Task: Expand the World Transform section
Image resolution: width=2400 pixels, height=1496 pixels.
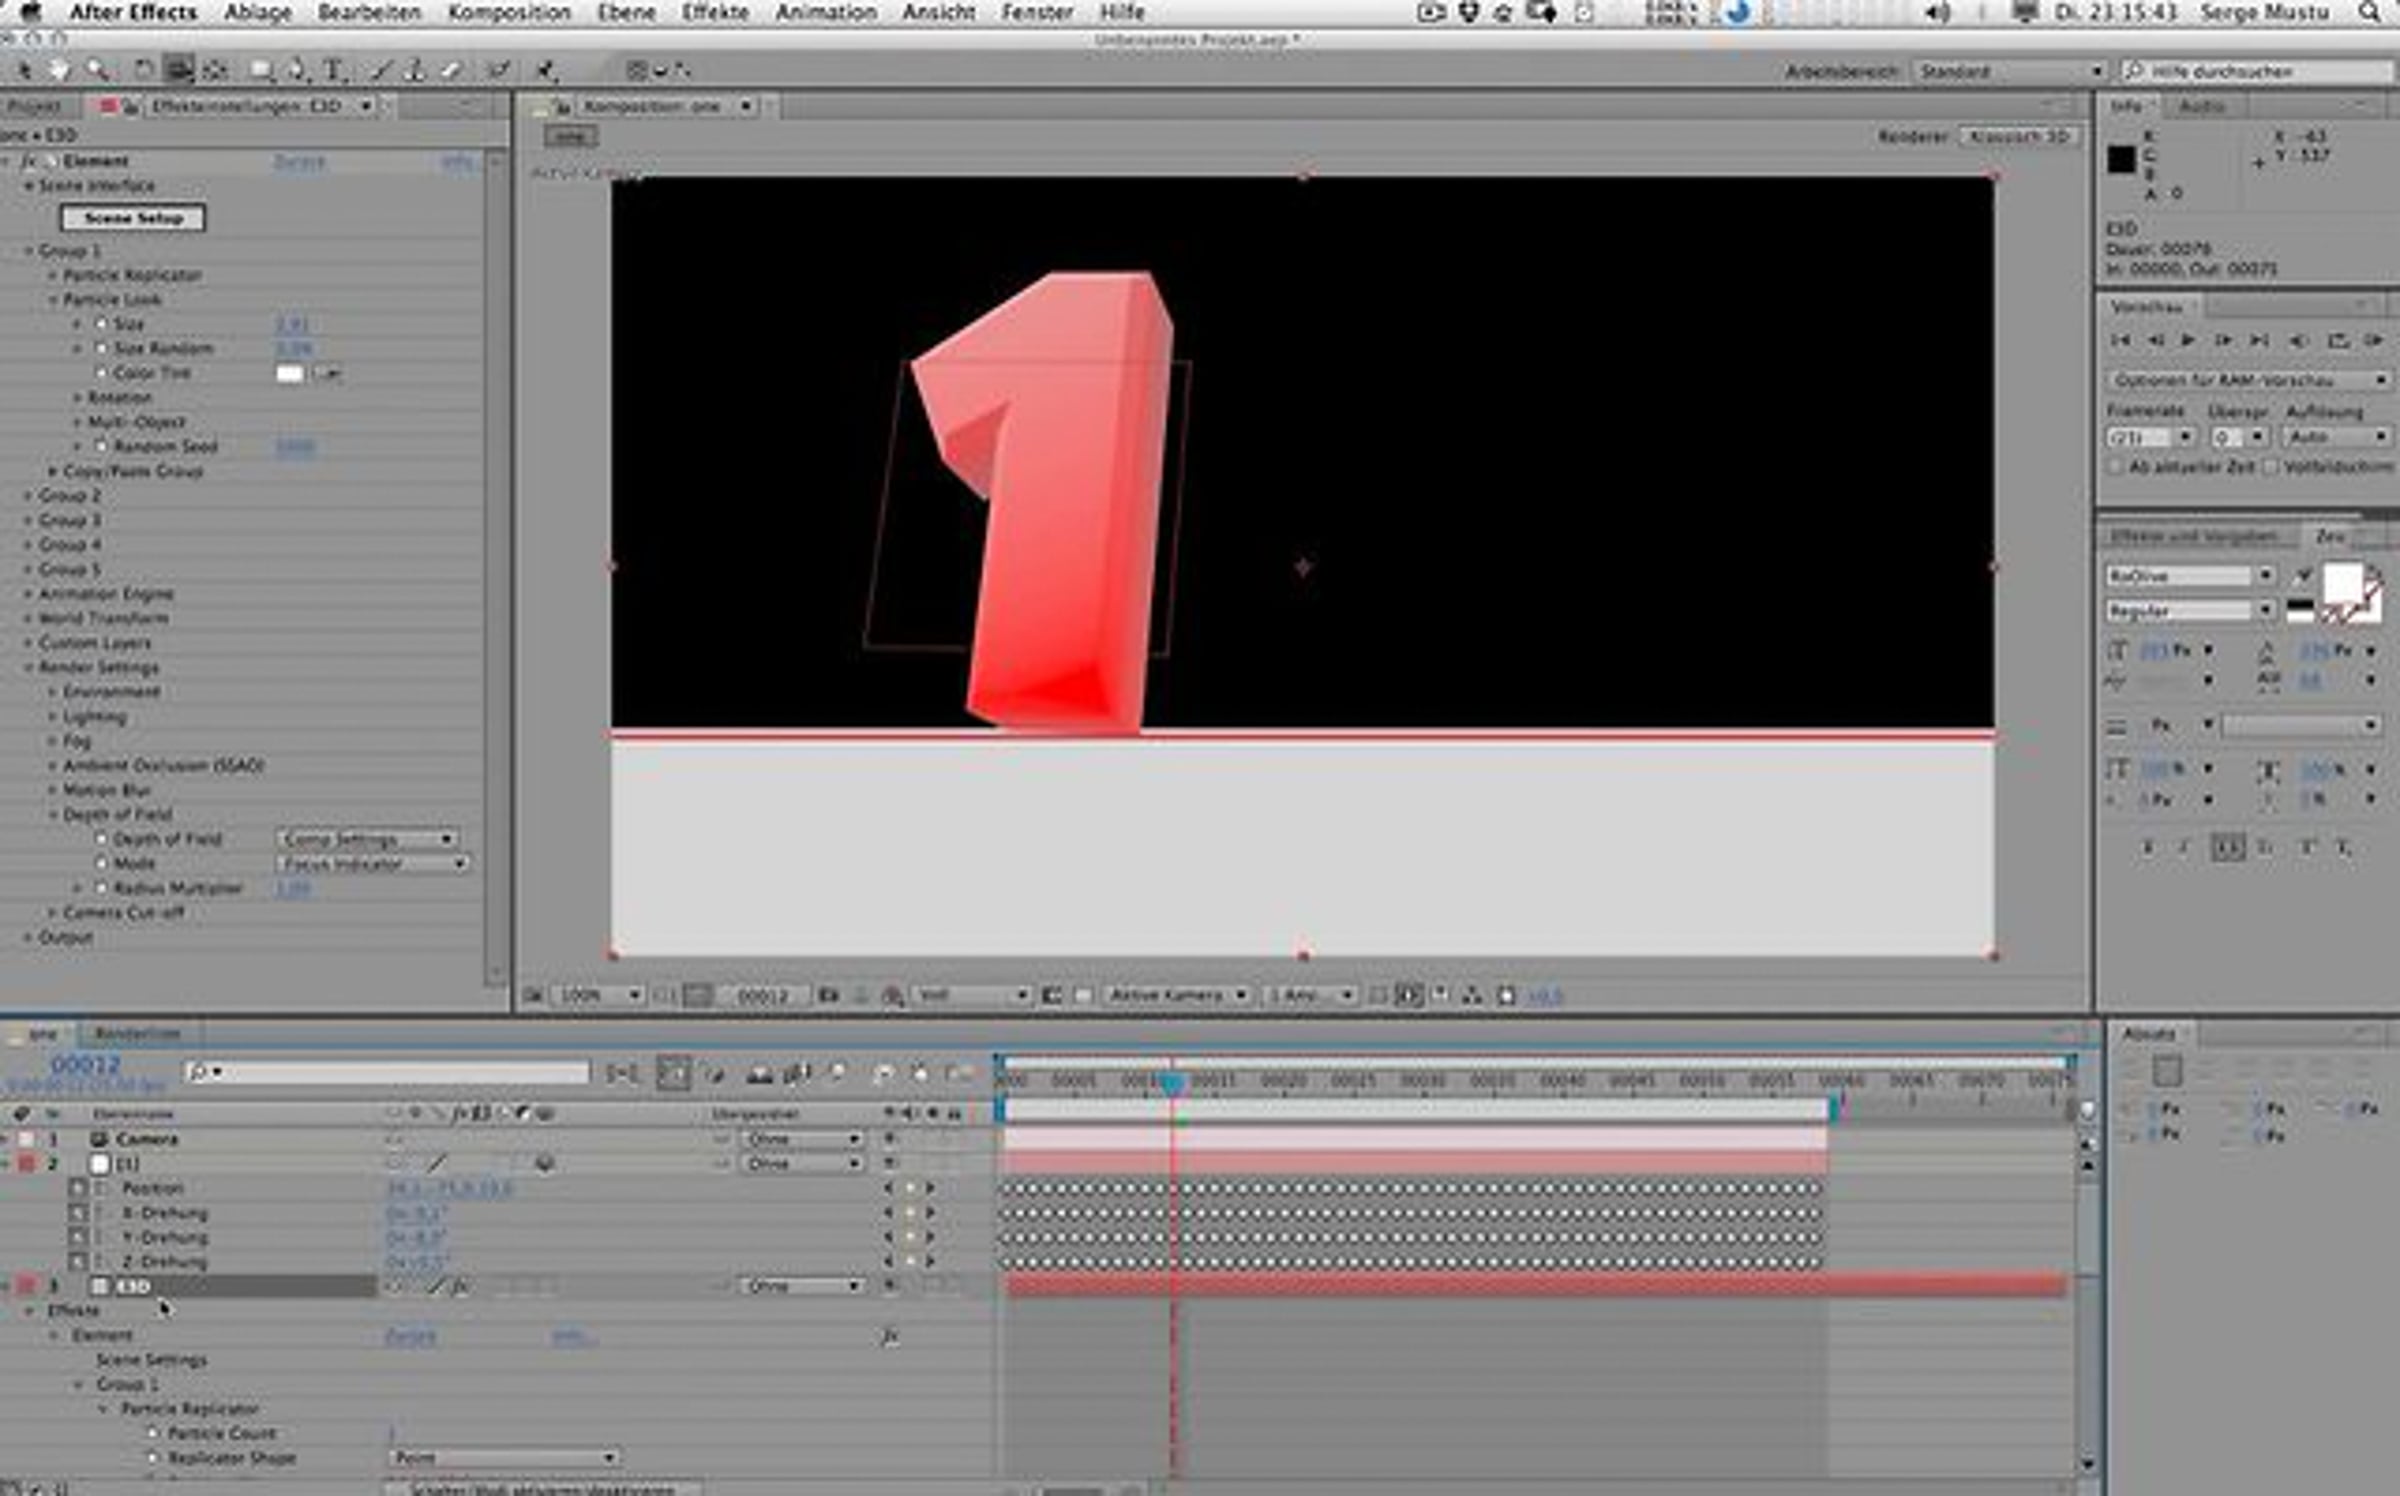Action: (x=28, y=618)
